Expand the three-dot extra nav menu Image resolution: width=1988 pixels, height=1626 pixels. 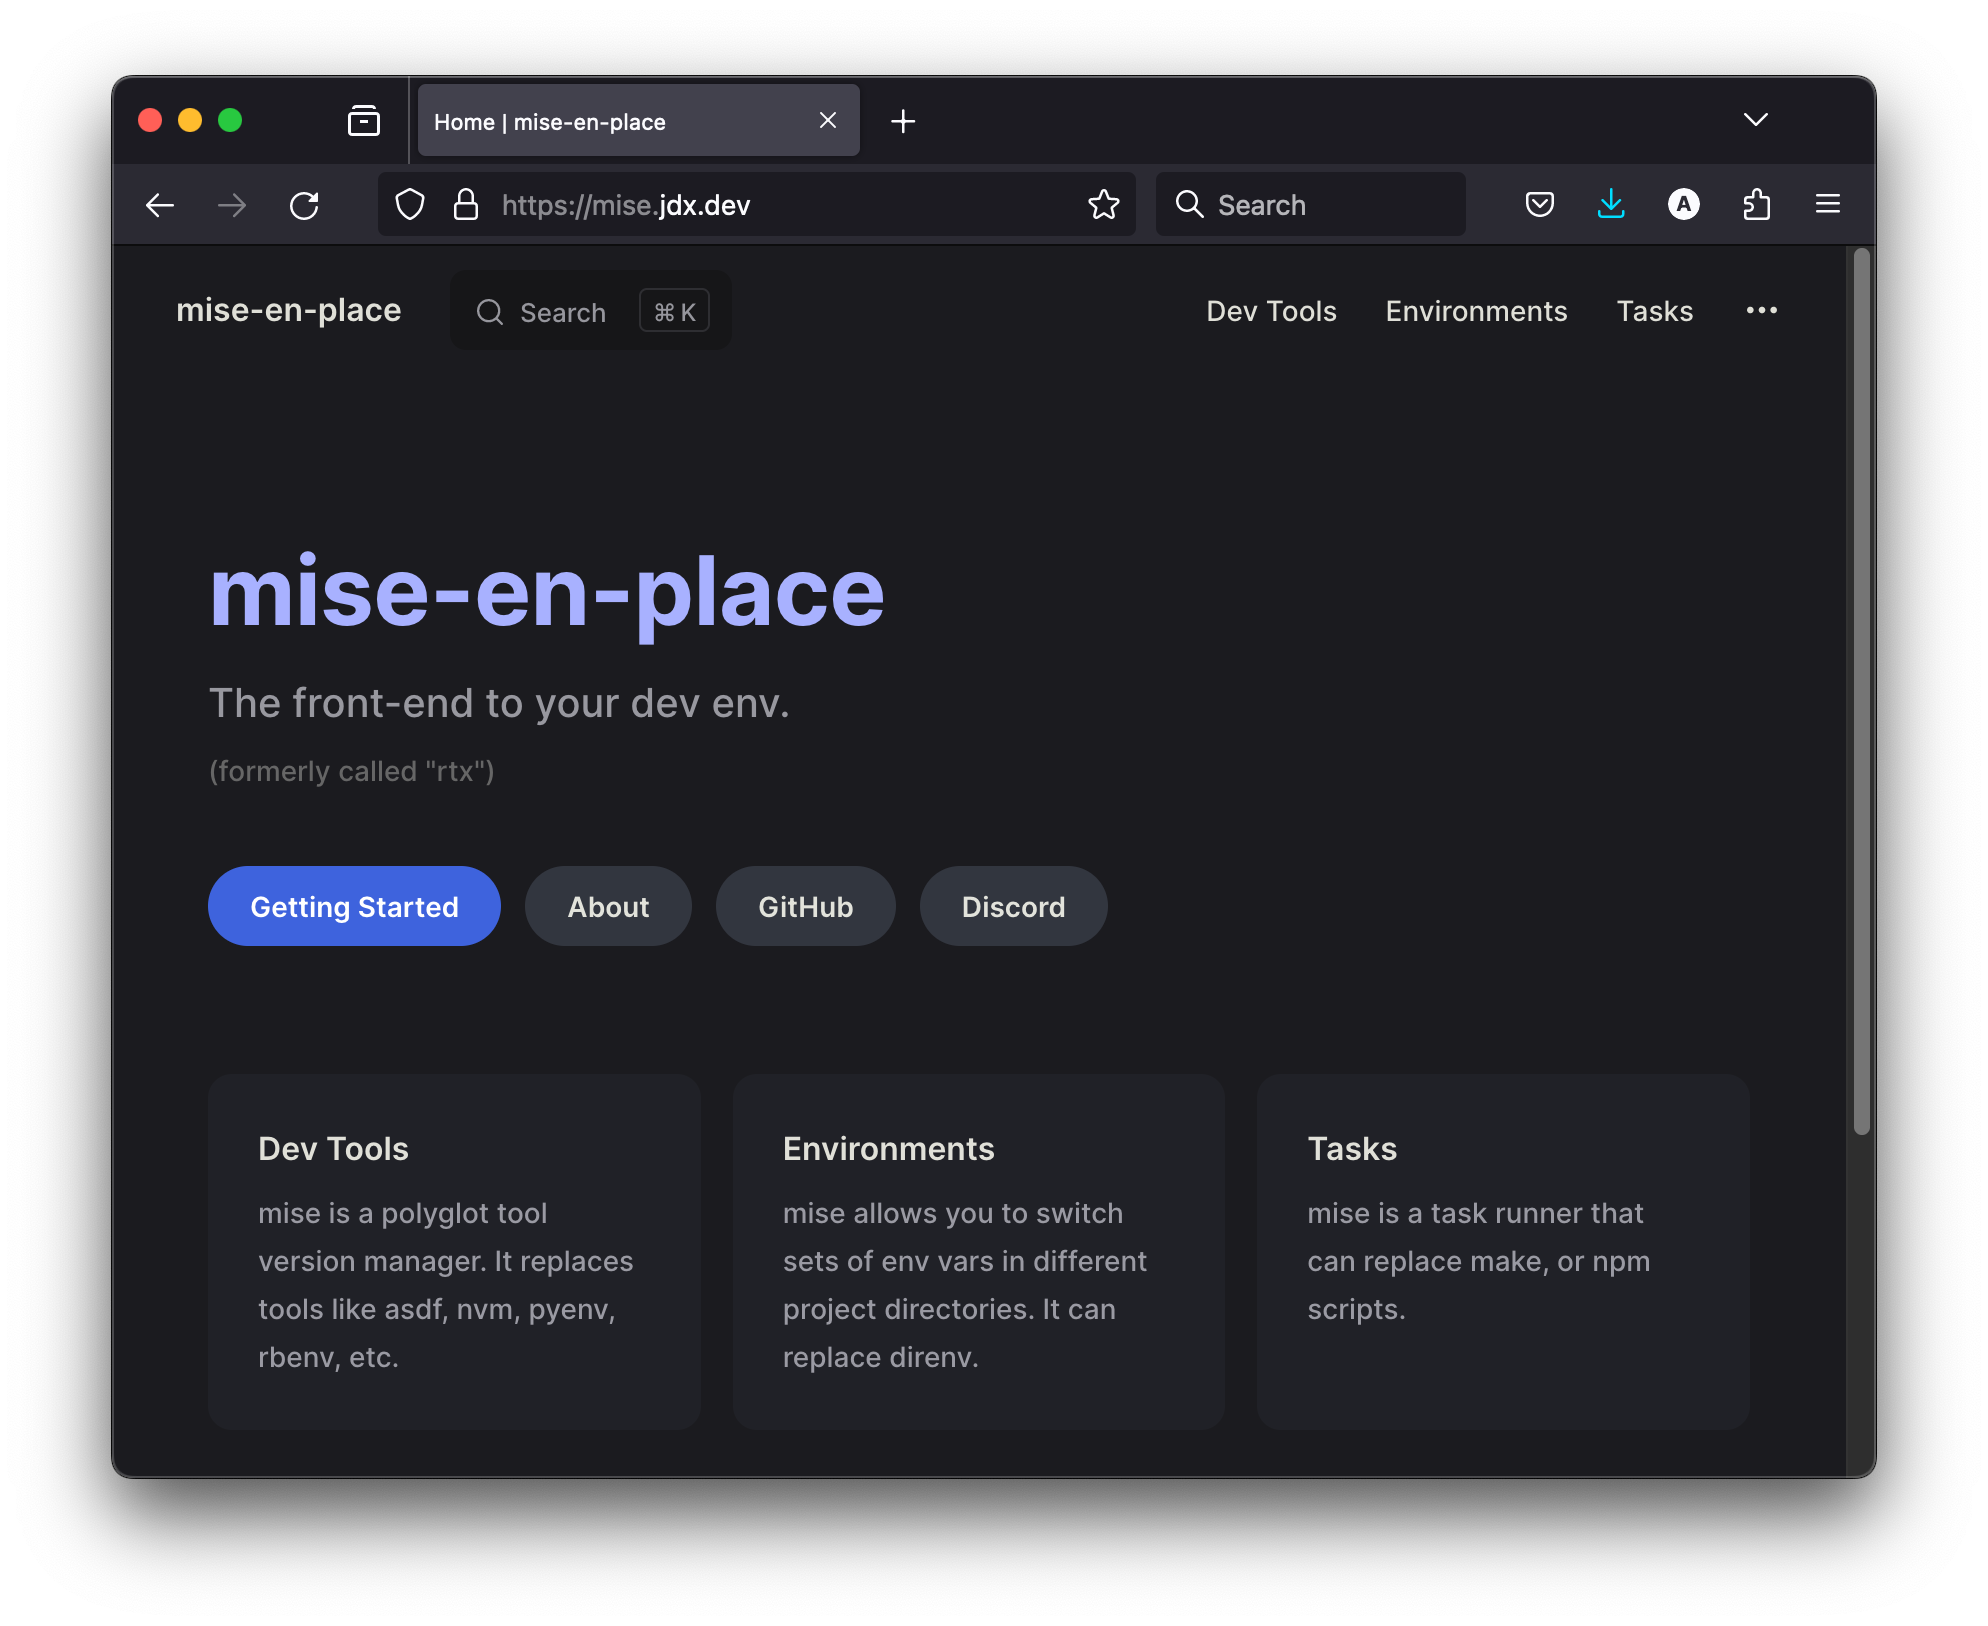1762,311
